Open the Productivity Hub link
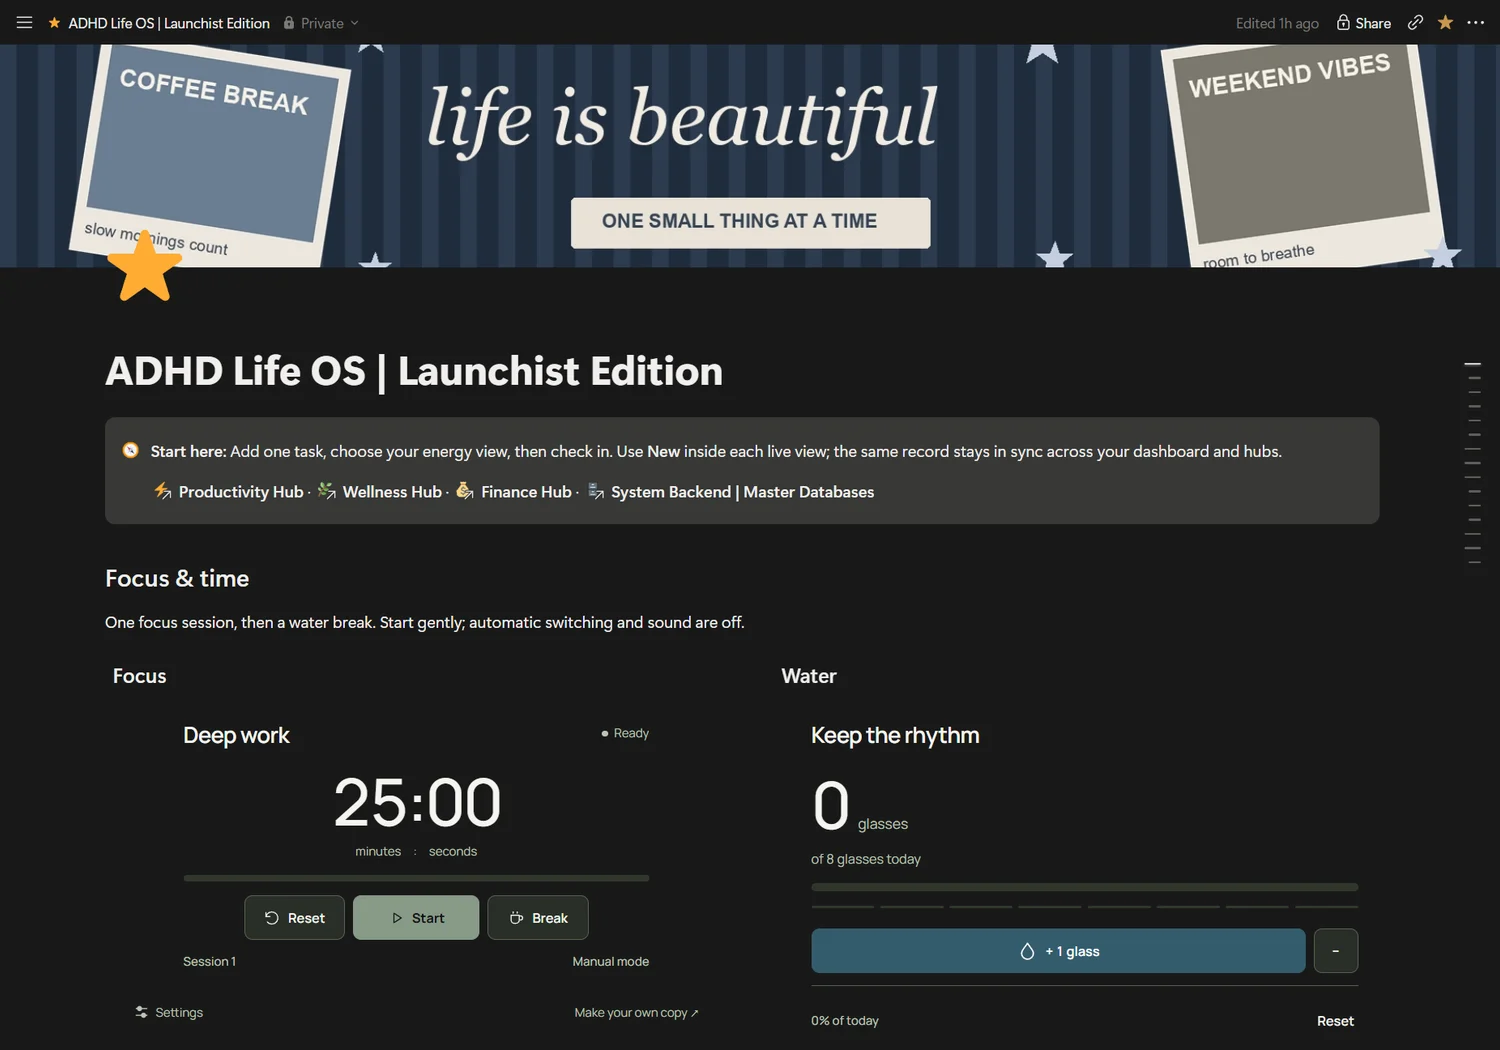The image size is (1500, 1050). (241, 492)
